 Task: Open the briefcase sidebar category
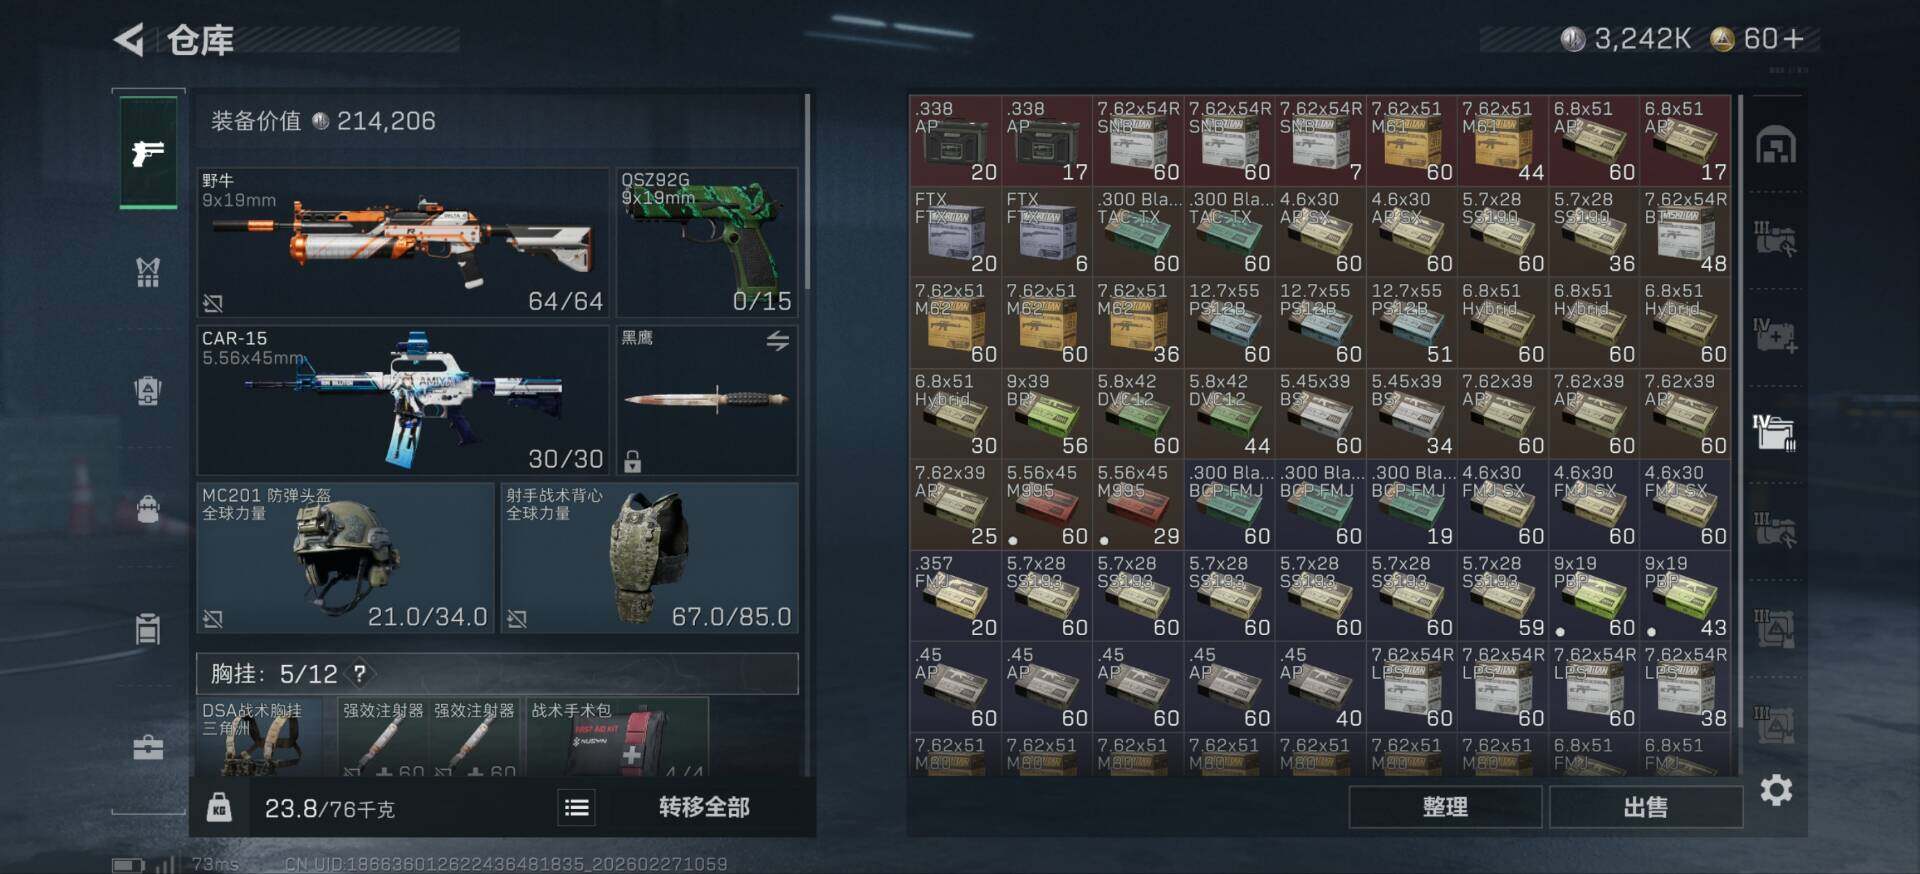(148, 747)
